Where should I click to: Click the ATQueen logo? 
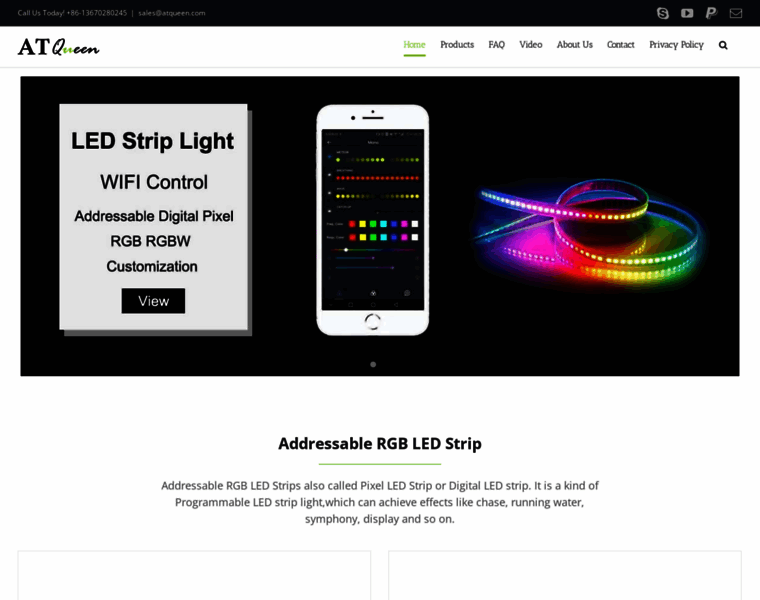click(x=59, y=47)
